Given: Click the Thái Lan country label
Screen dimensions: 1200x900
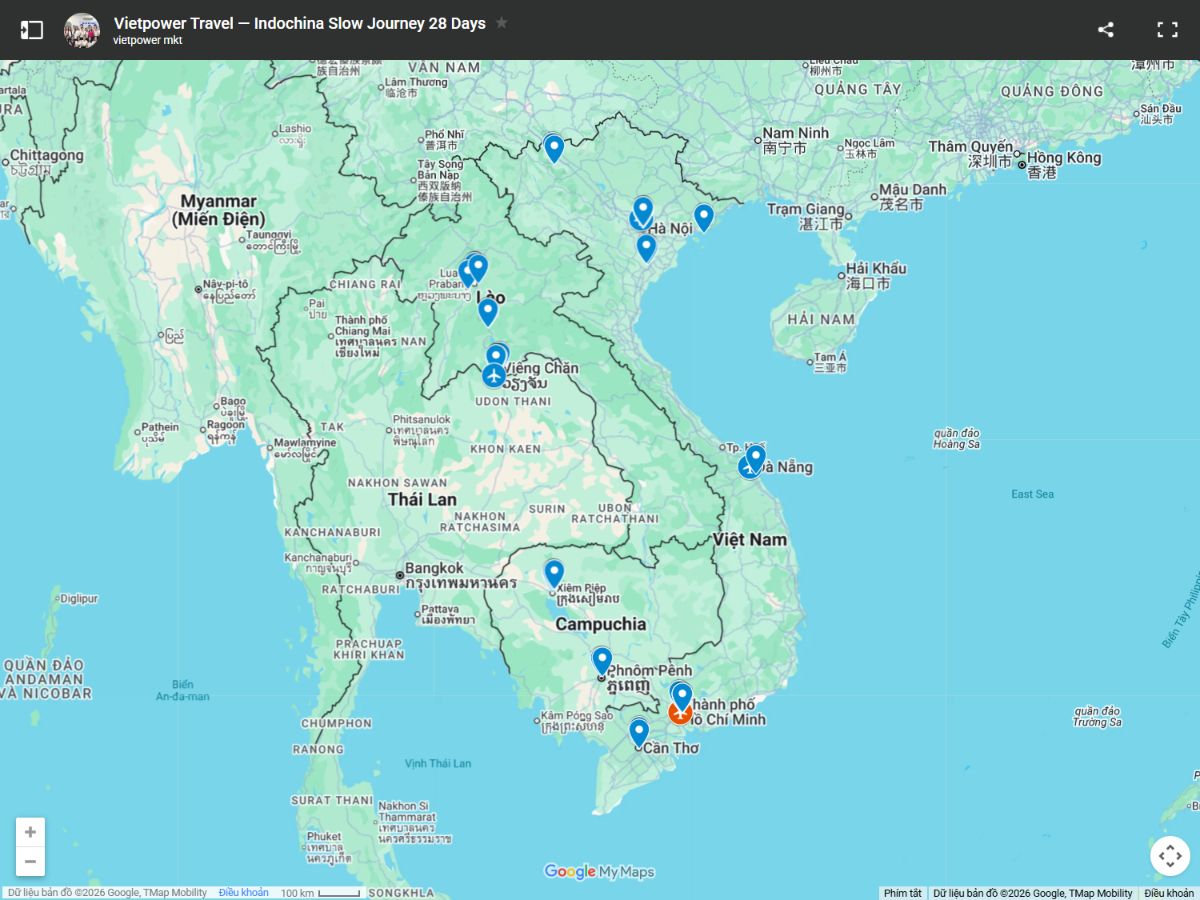Looking at the screenshot, I should (x=422, y=499).
